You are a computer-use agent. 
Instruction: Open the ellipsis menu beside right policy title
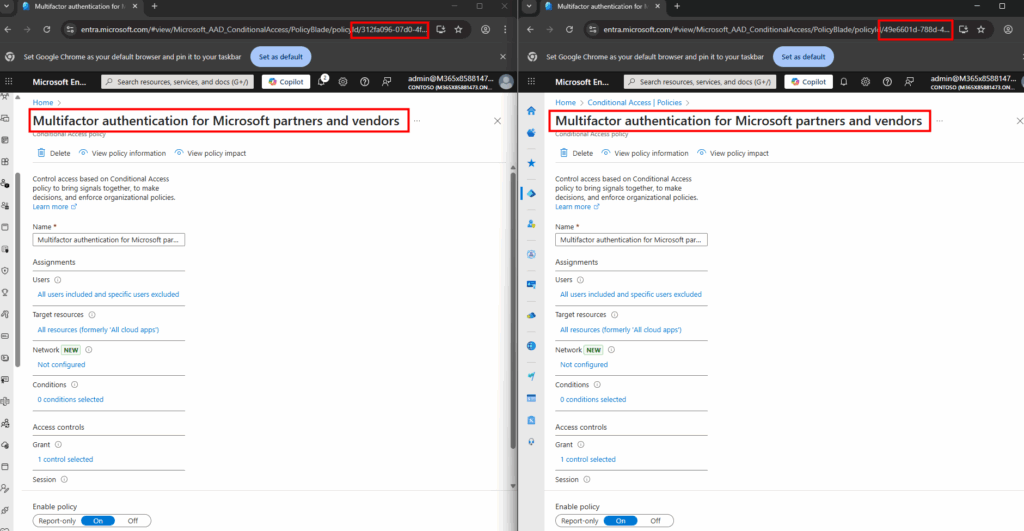[x=941, y=120]
